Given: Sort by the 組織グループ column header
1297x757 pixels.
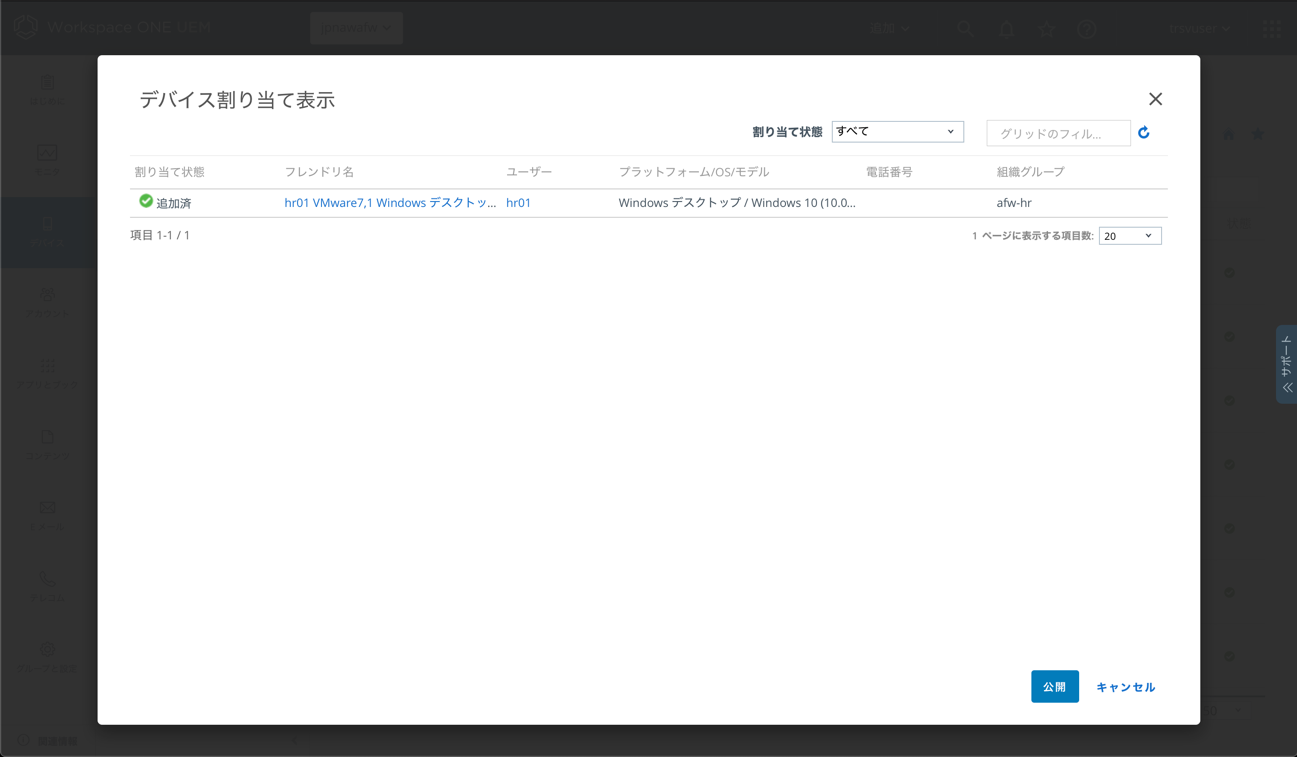Looking at the screenshot, I should pyautogui.click(x=1031, y=172).
